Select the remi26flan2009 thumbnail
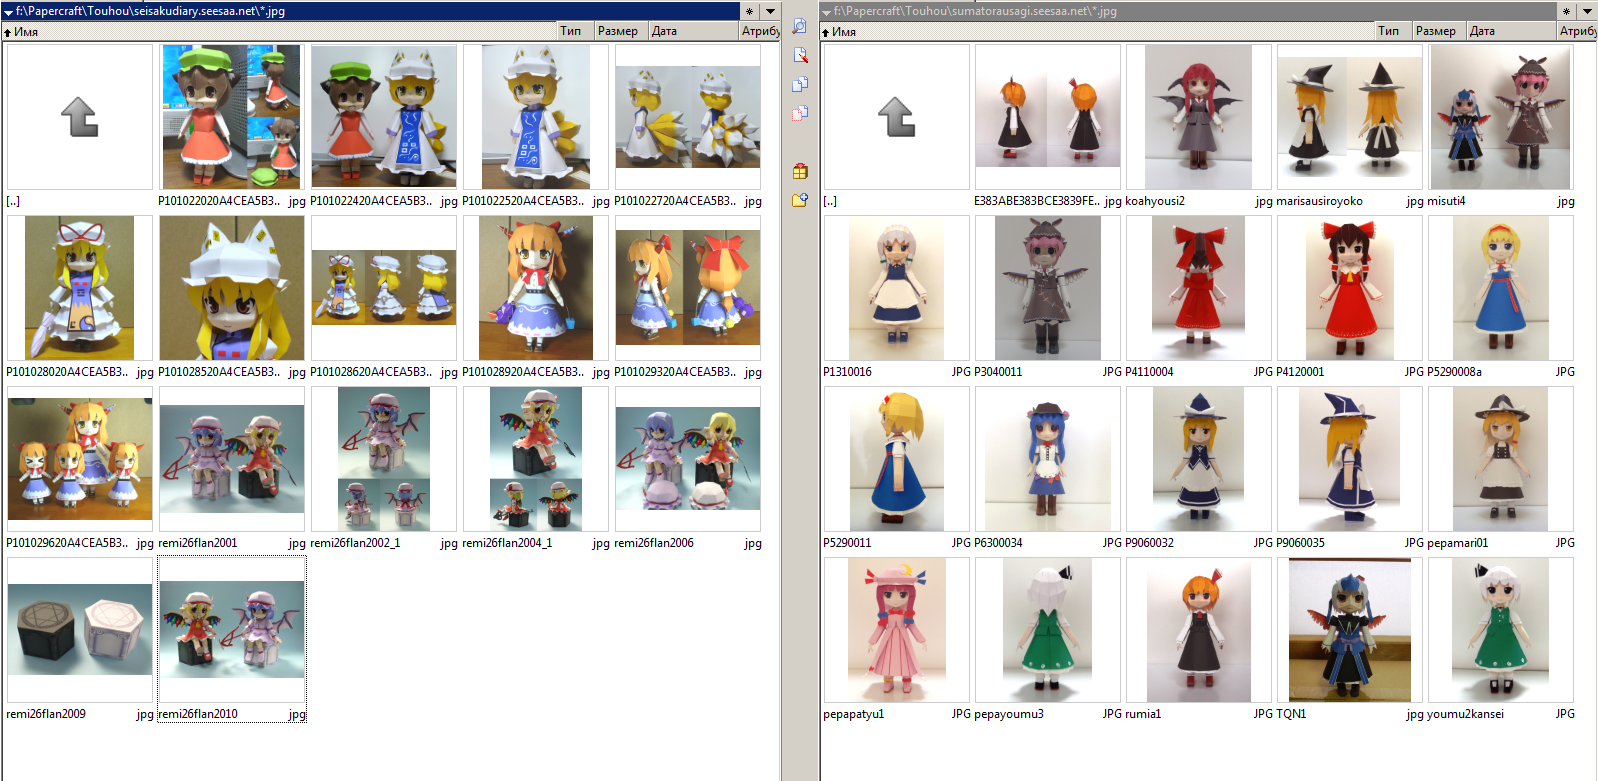Image resolution: width=1598 pixels, height=781 pixels. [x=80, y=630]
